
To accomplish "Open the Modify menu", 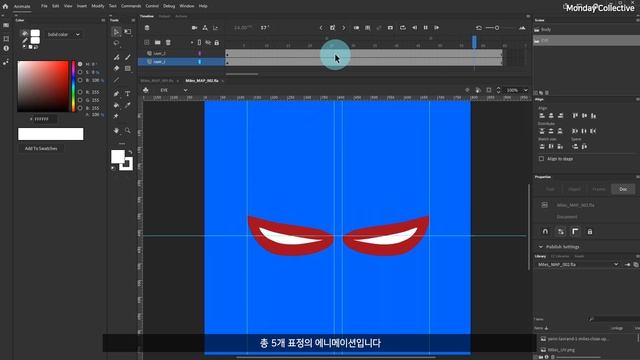I will (x=98, y=6).
